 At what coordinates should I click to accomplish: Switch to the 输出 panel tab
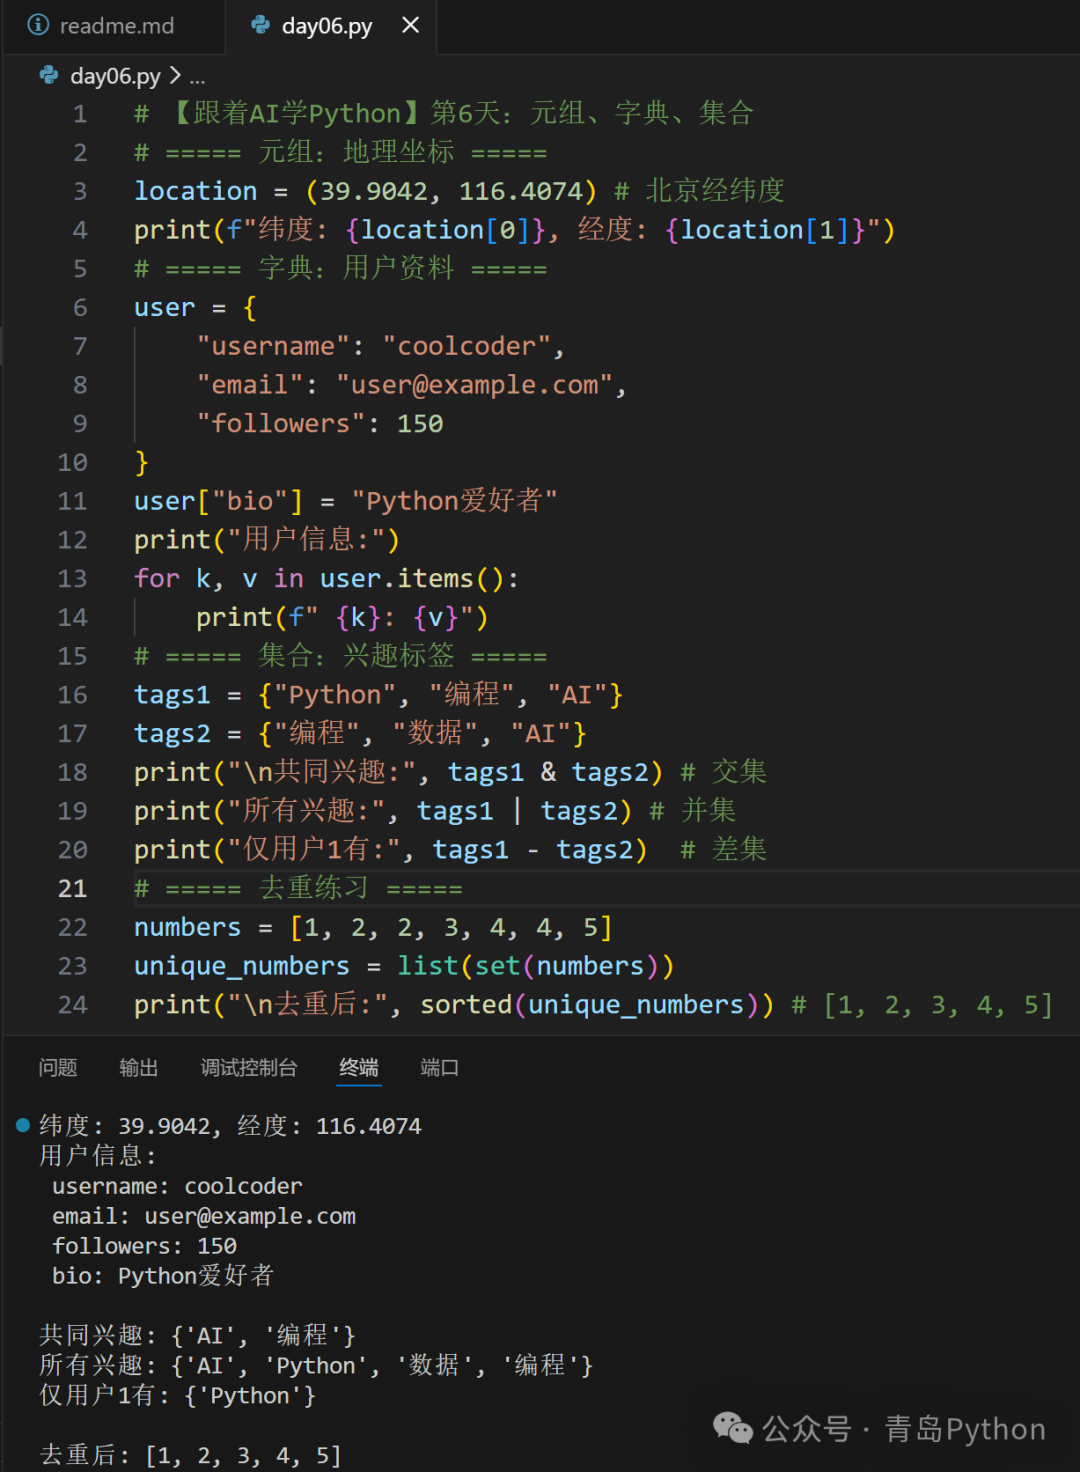pyautogui.click(x=138, y=1067)
